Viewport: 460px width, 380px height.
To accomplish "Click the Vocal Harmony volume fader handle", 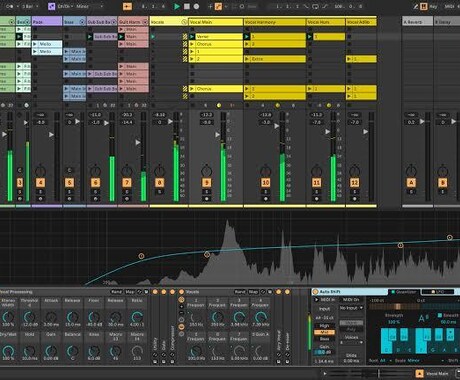I will 276,126.
